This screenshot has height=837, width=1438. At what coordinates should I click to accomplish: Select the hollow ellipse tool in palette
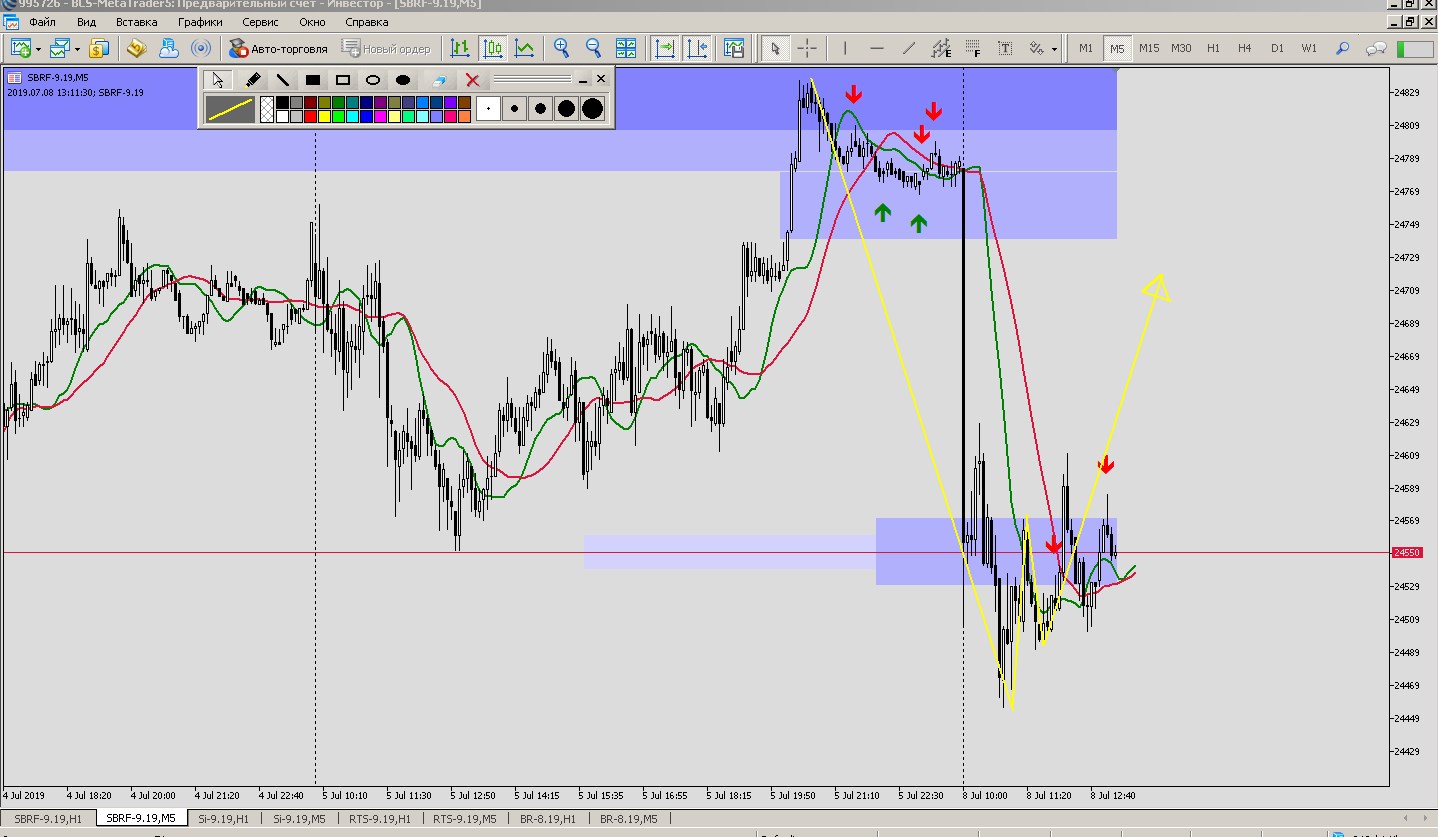pyautogui.click(x=373, y=80)
